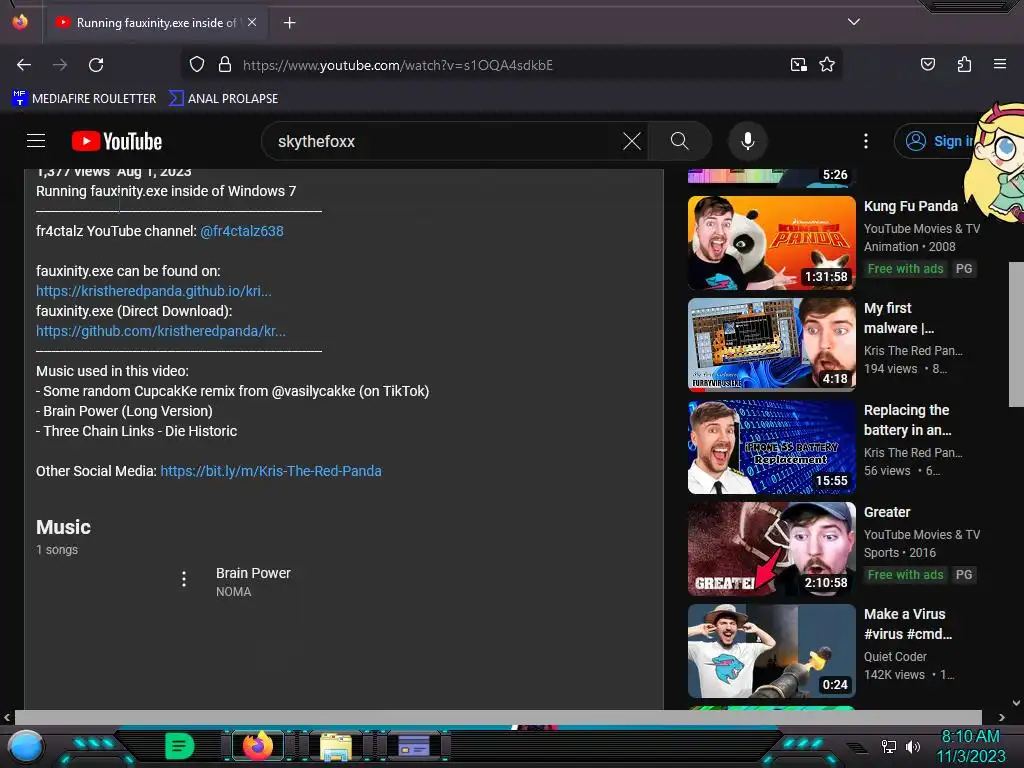1024x768 pixels.
Task: Open the Pocket save icon
Action: [927, 64]
